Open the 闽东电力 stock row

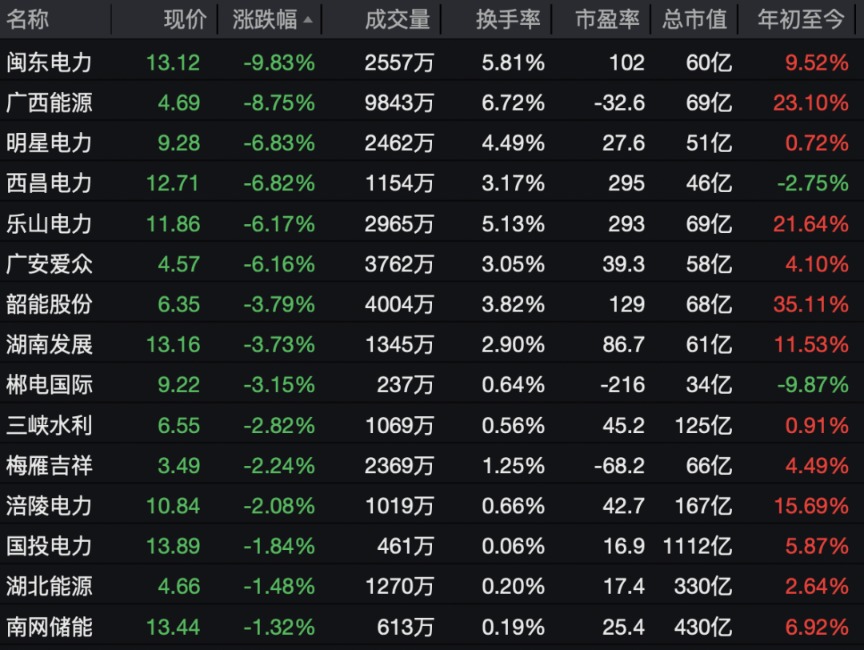click(x=49, y=63)
